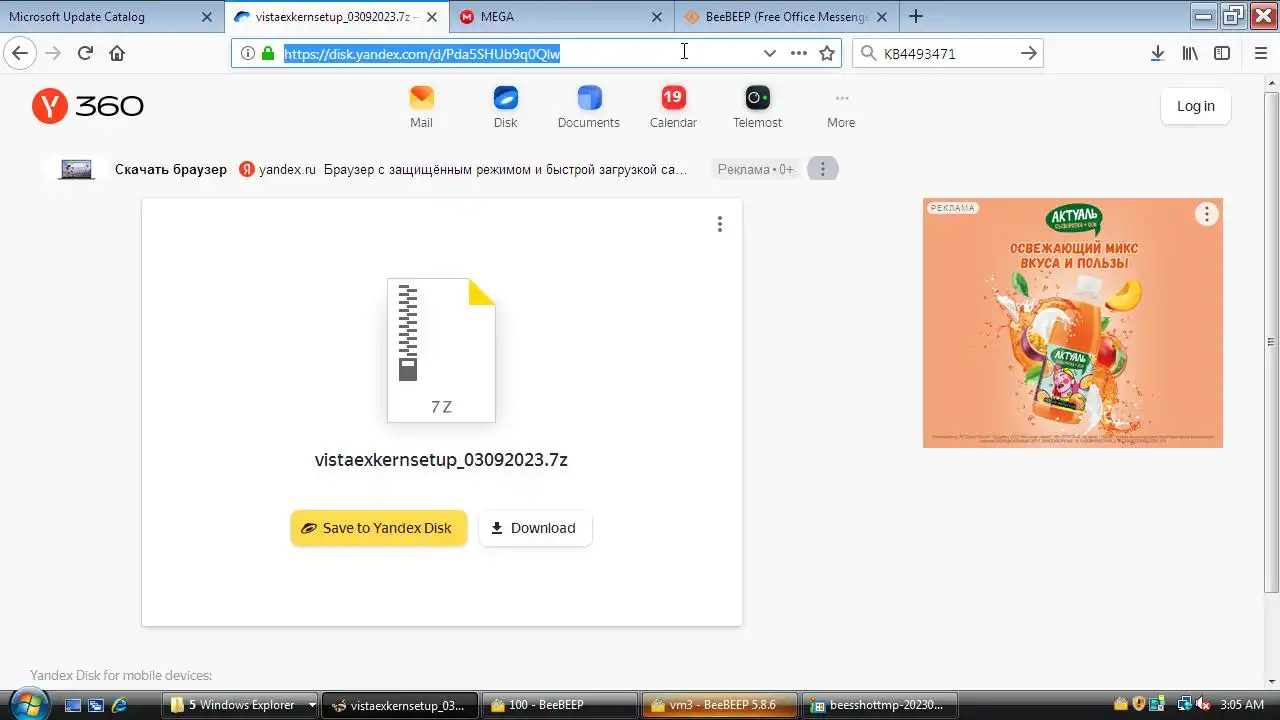Open the Firefox downloads panel
Screen dimensions: 1280x720
coord(1157,54)
